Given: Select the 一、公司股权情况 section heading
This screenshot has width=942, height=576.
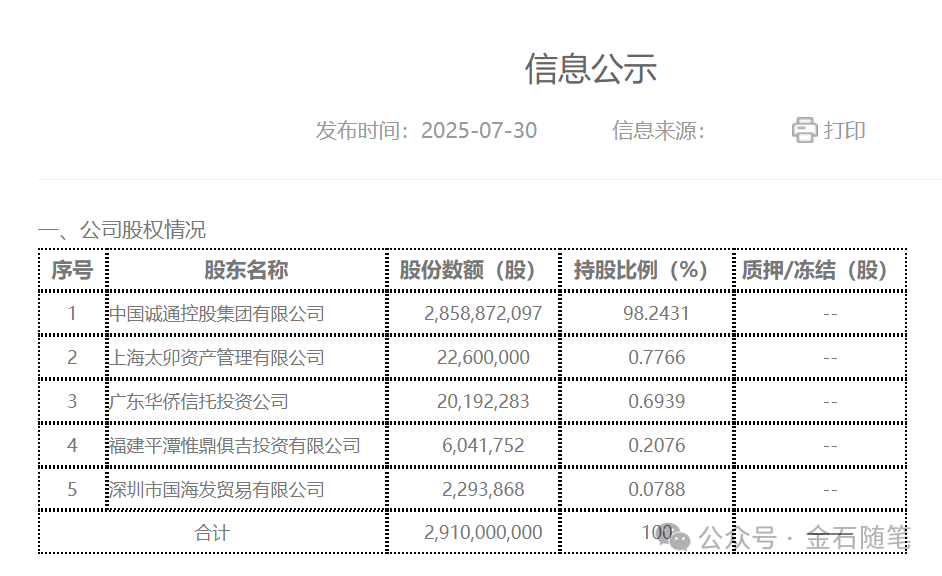Looking at the screenshot, I should point(122,229).
